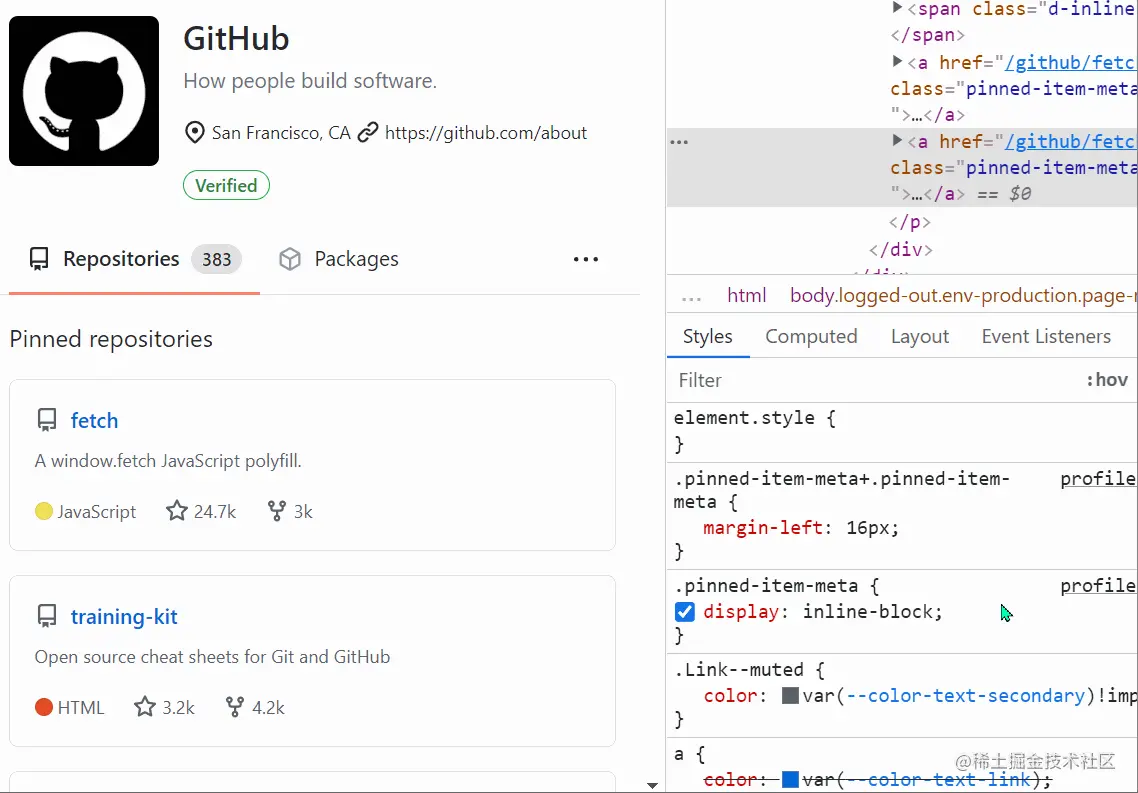The image size is (1138, 793).
Task: Click the GitHub Octocat avatar logo
Action: point(83,91)
